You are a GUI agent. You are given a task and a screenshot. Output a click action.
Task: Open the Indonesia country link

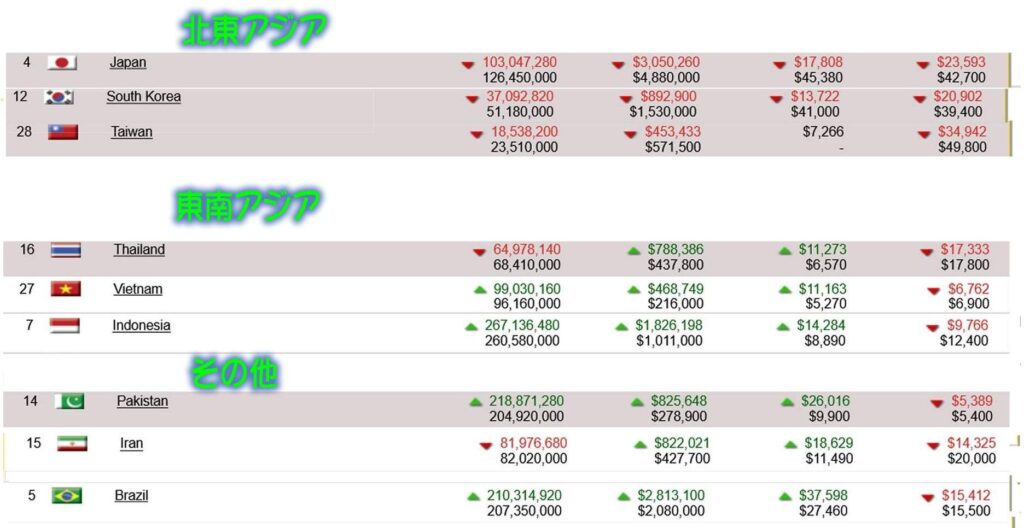(141, 325)
